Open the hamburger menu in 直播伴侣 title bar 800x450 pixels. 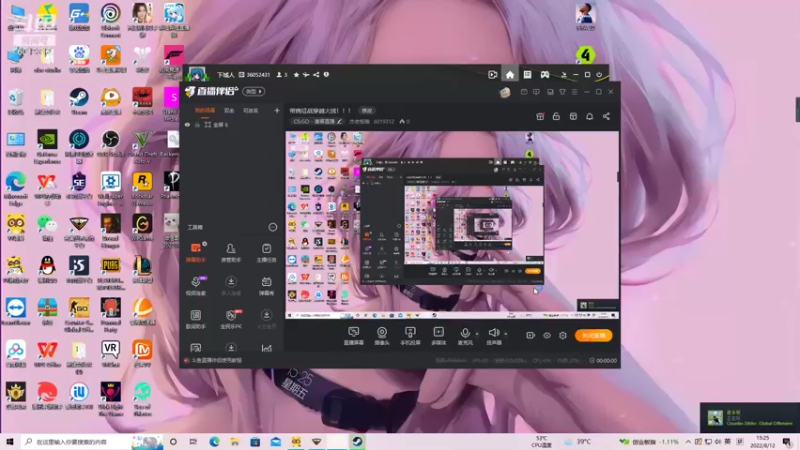[x=574, y=92]
